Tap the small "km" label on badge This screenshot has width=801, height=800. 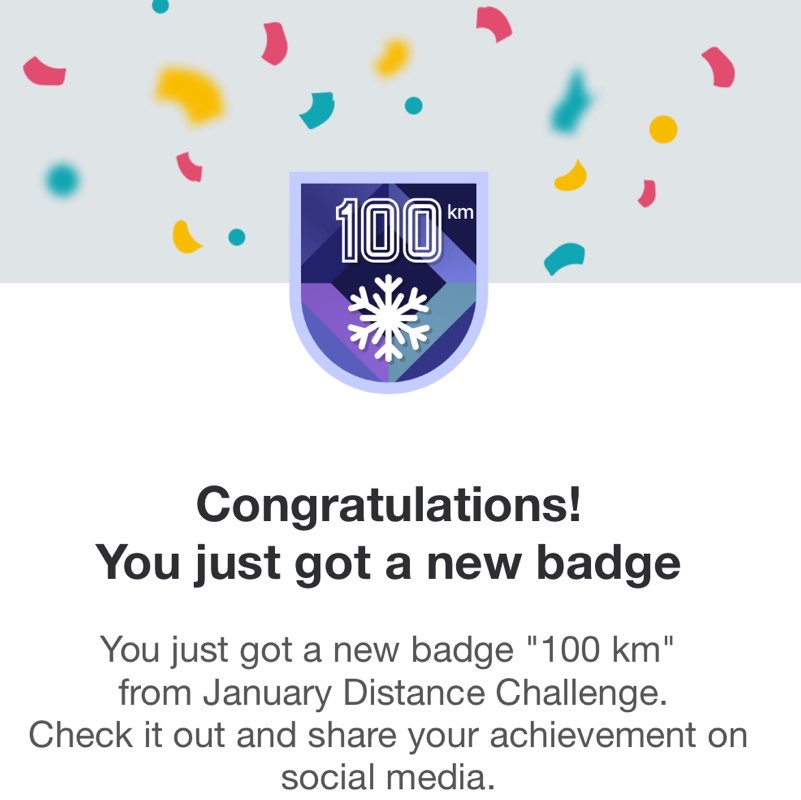point(459,212)
